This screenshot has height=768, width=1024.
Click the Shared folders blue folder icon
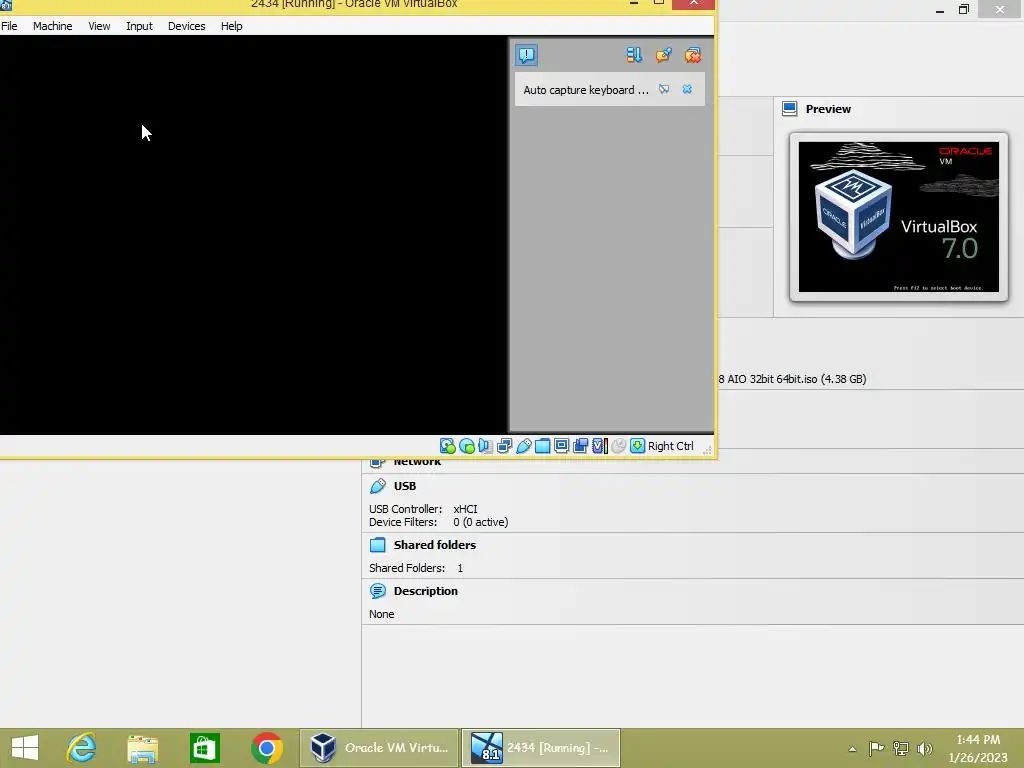coord(377,545)
